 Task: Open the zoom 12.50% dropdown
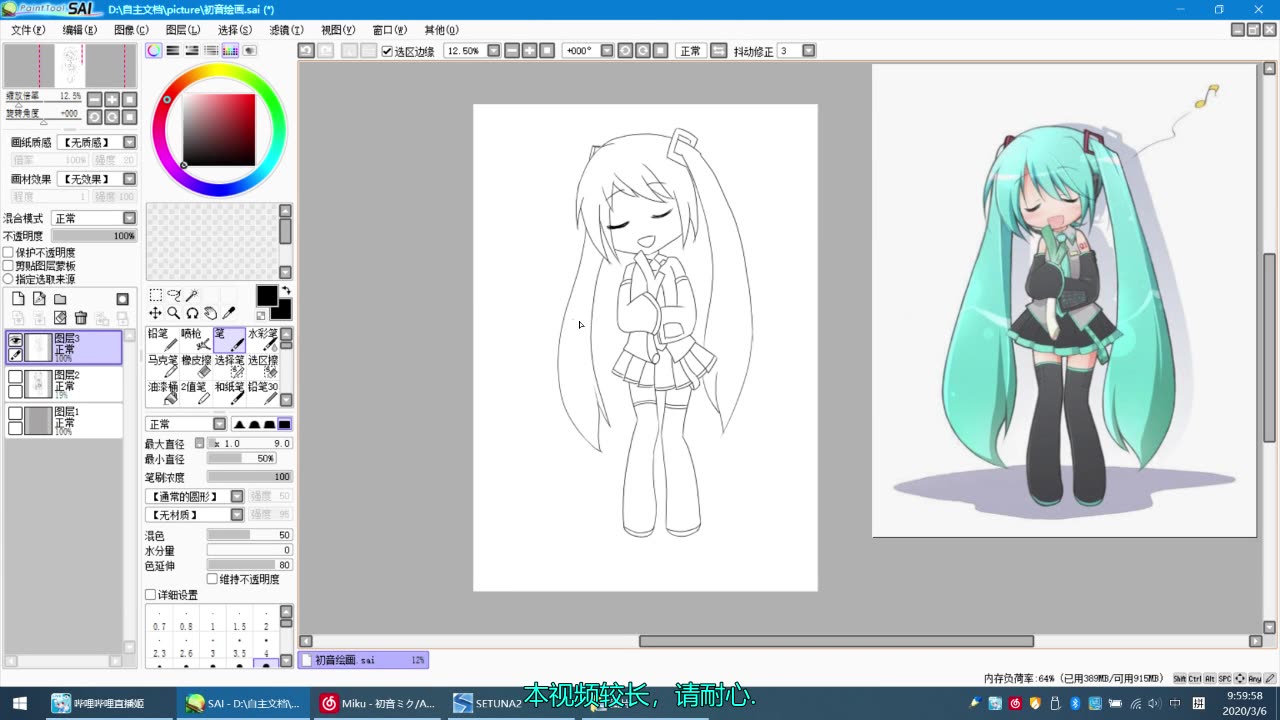point(493,51)
